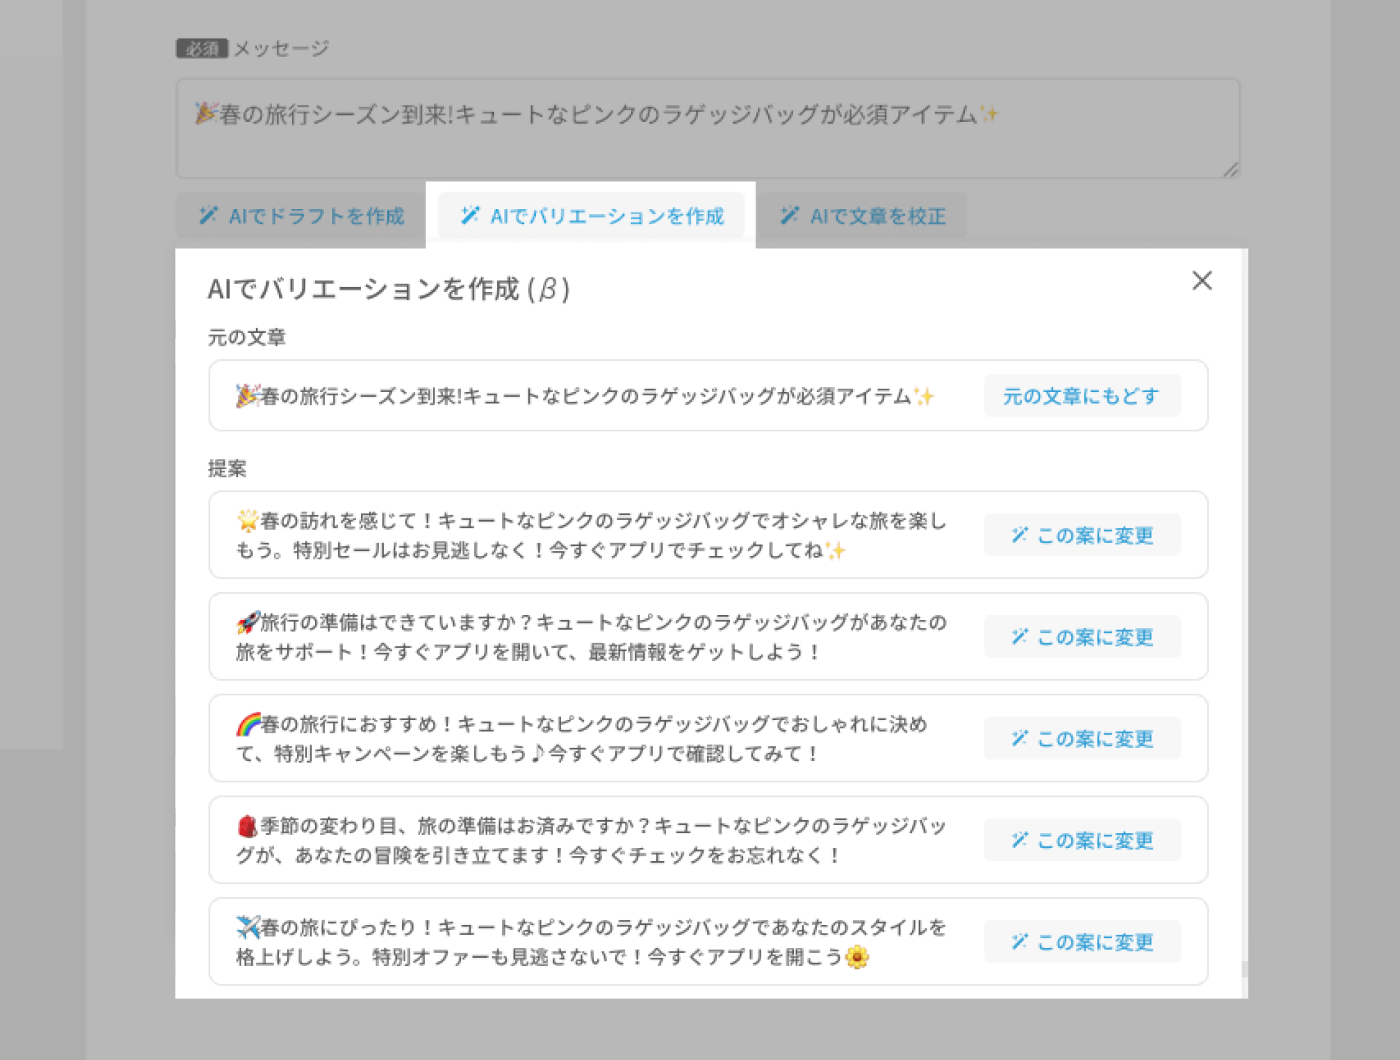Apply the ✈️ style suggestion with 'この案に変更'
The height and width of the screenshot is (1060, 1400).
click(1082, 941)
